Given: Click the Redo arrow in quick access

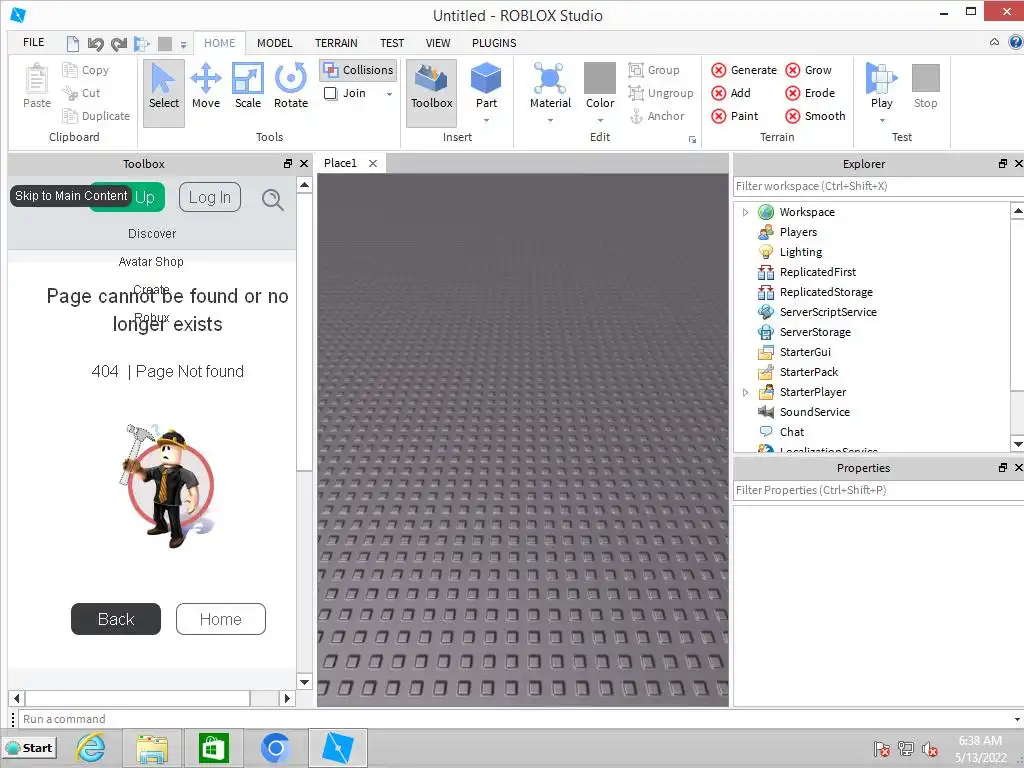Looking at the screenshot, I should tap(118, 44).
